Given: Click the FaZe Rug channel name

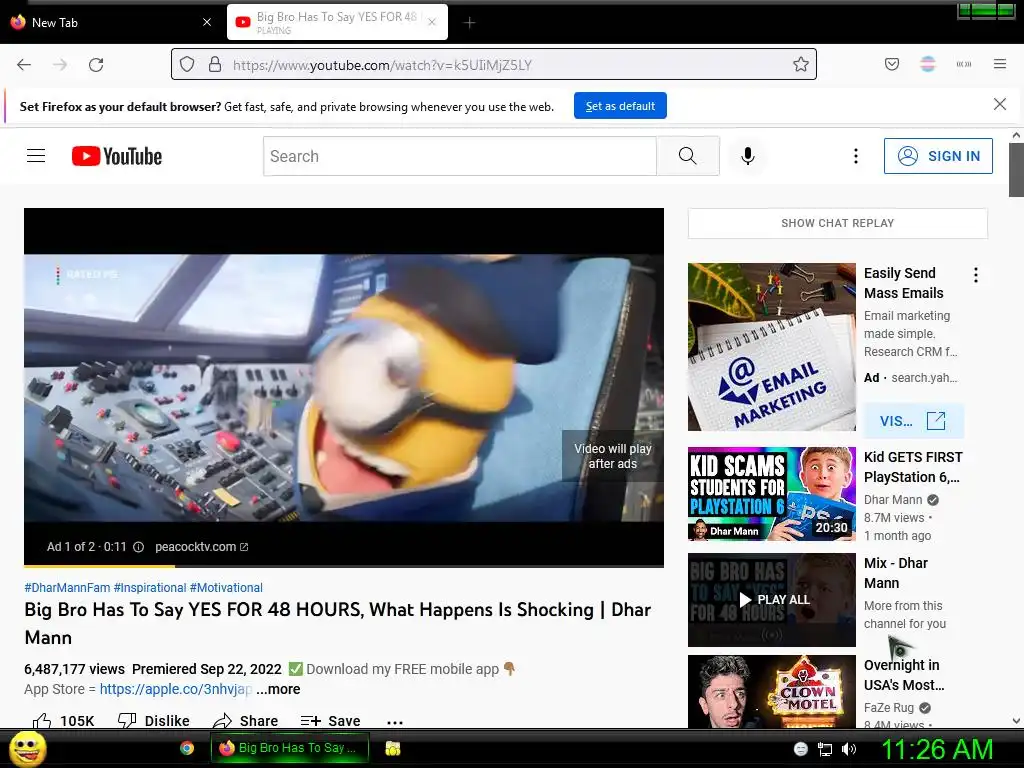Looking at the screenshot, I should [889, 708].
